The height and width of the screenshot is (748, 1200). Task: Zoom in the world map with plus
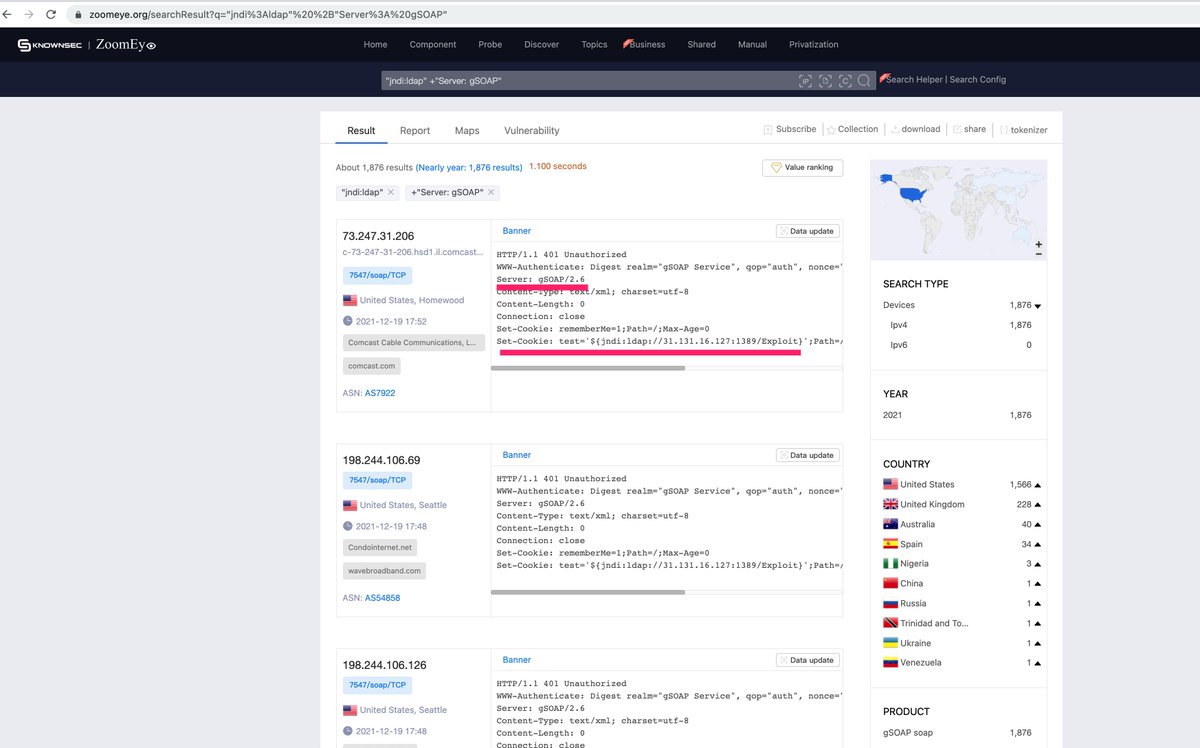(x=1039, y=244)
